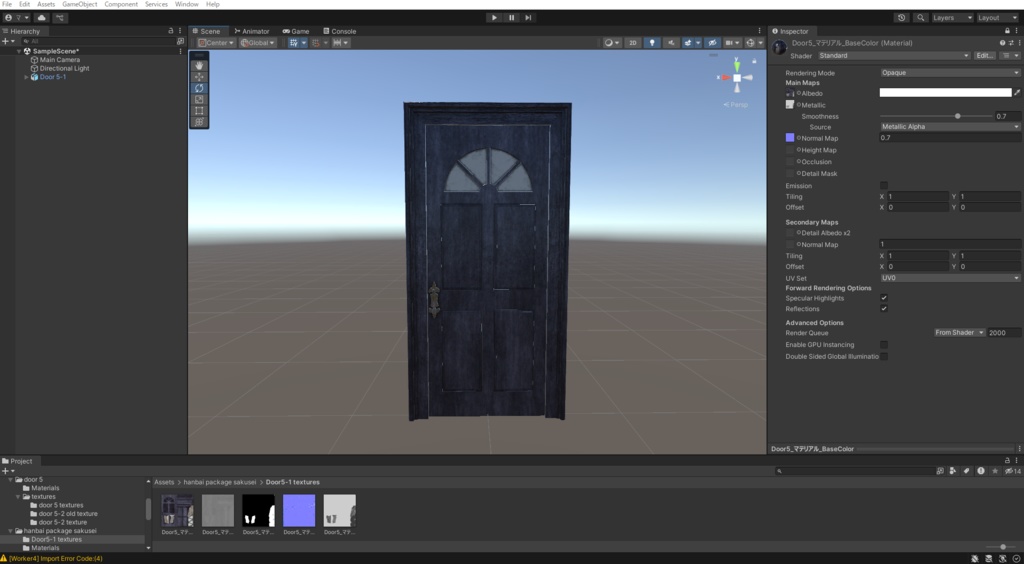This screenshot has height=564, width=1024.
Task: Open the Layers dropdown
Action: pyautogui.click(x=952, y=18)
